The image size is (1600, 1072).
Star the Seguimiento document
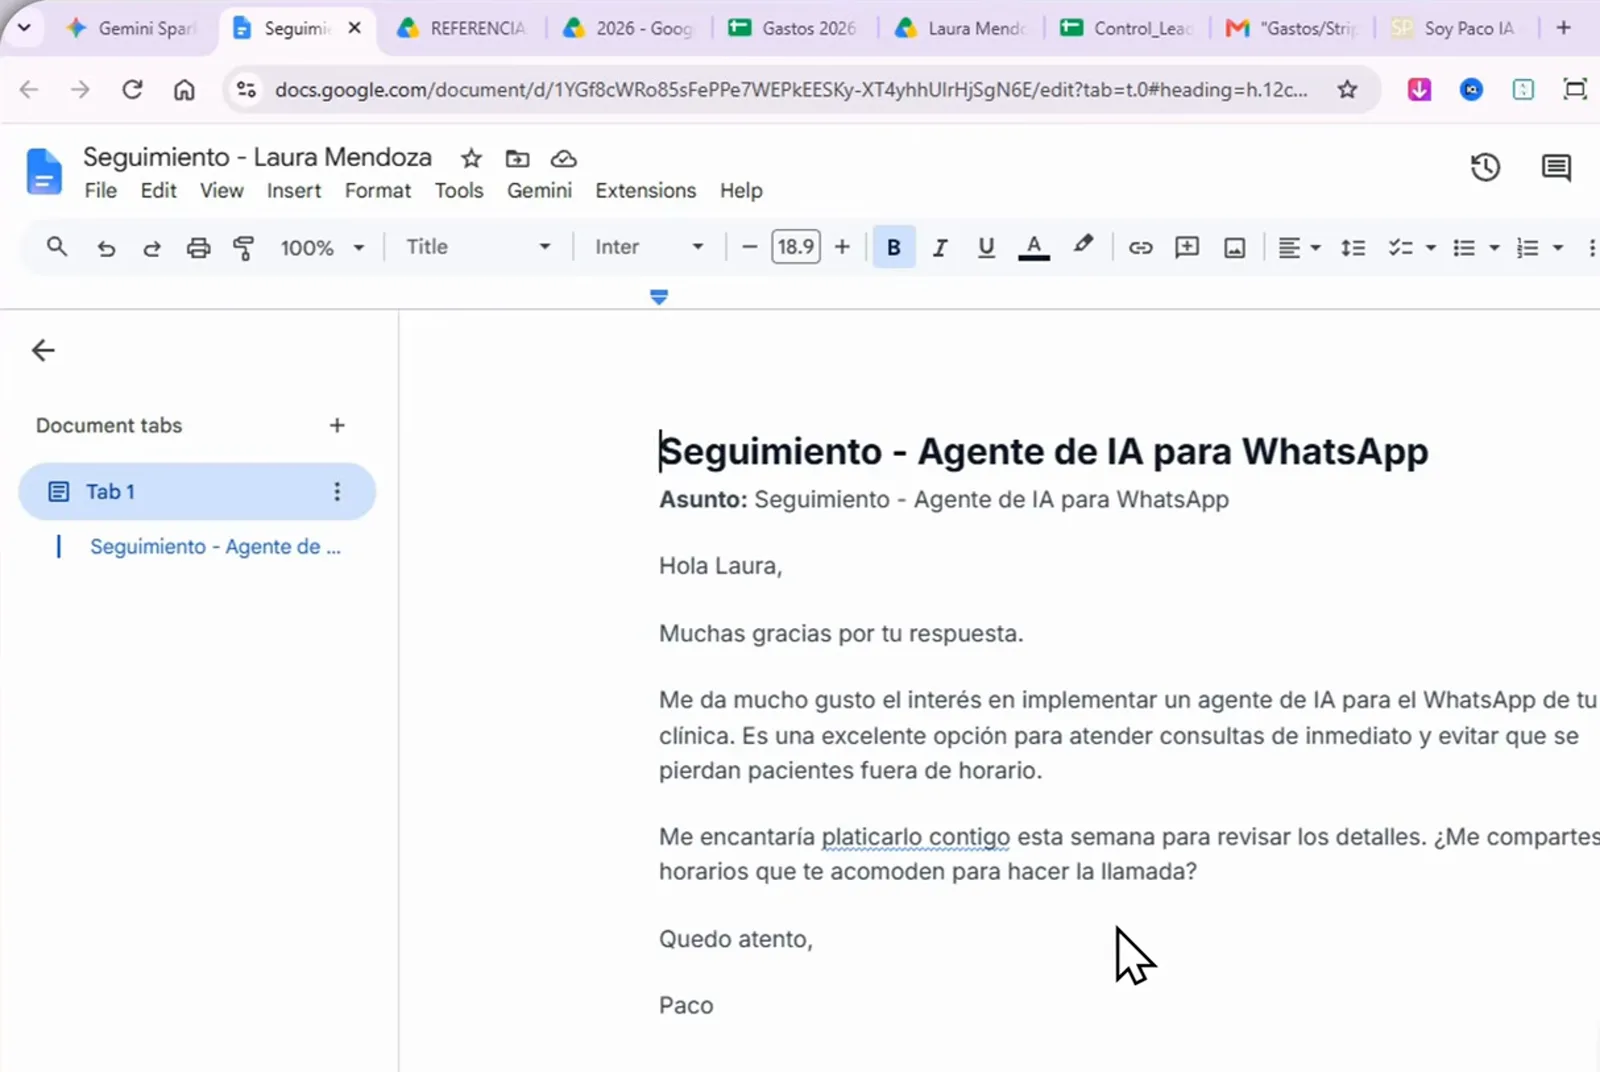point(471,158)
